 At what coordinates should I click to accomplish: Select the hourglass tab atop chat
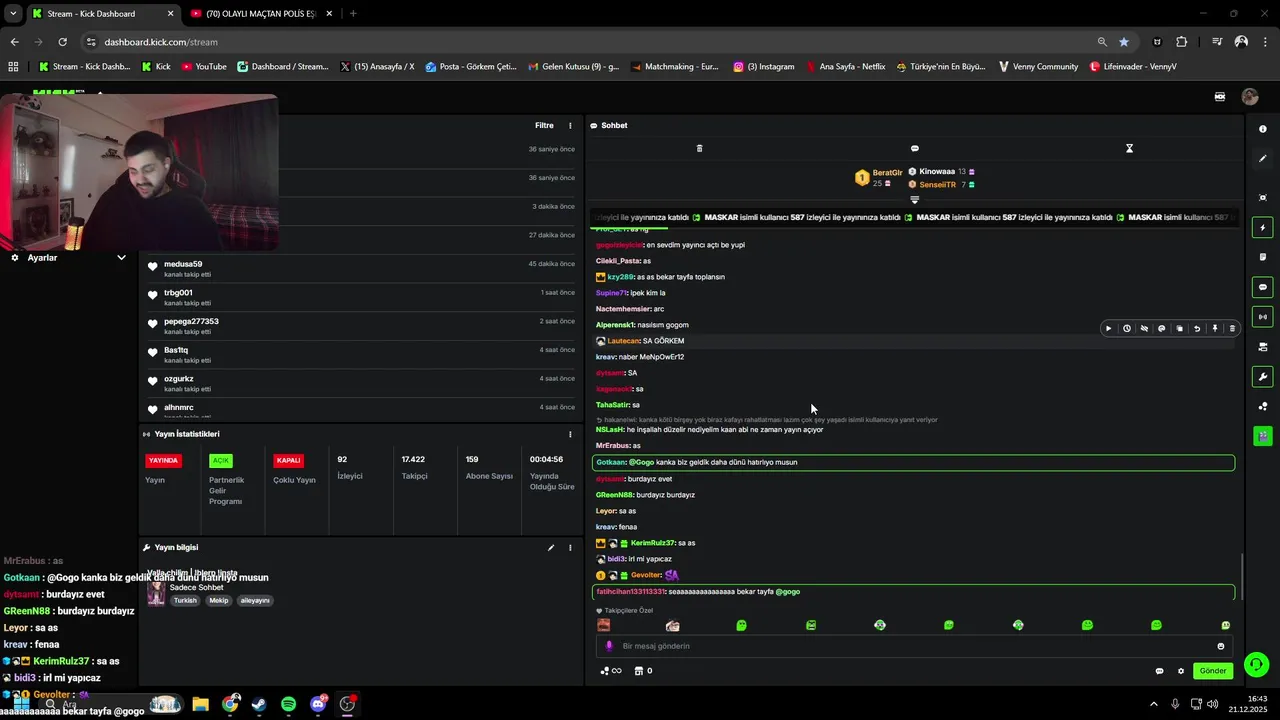(1129, 148)
